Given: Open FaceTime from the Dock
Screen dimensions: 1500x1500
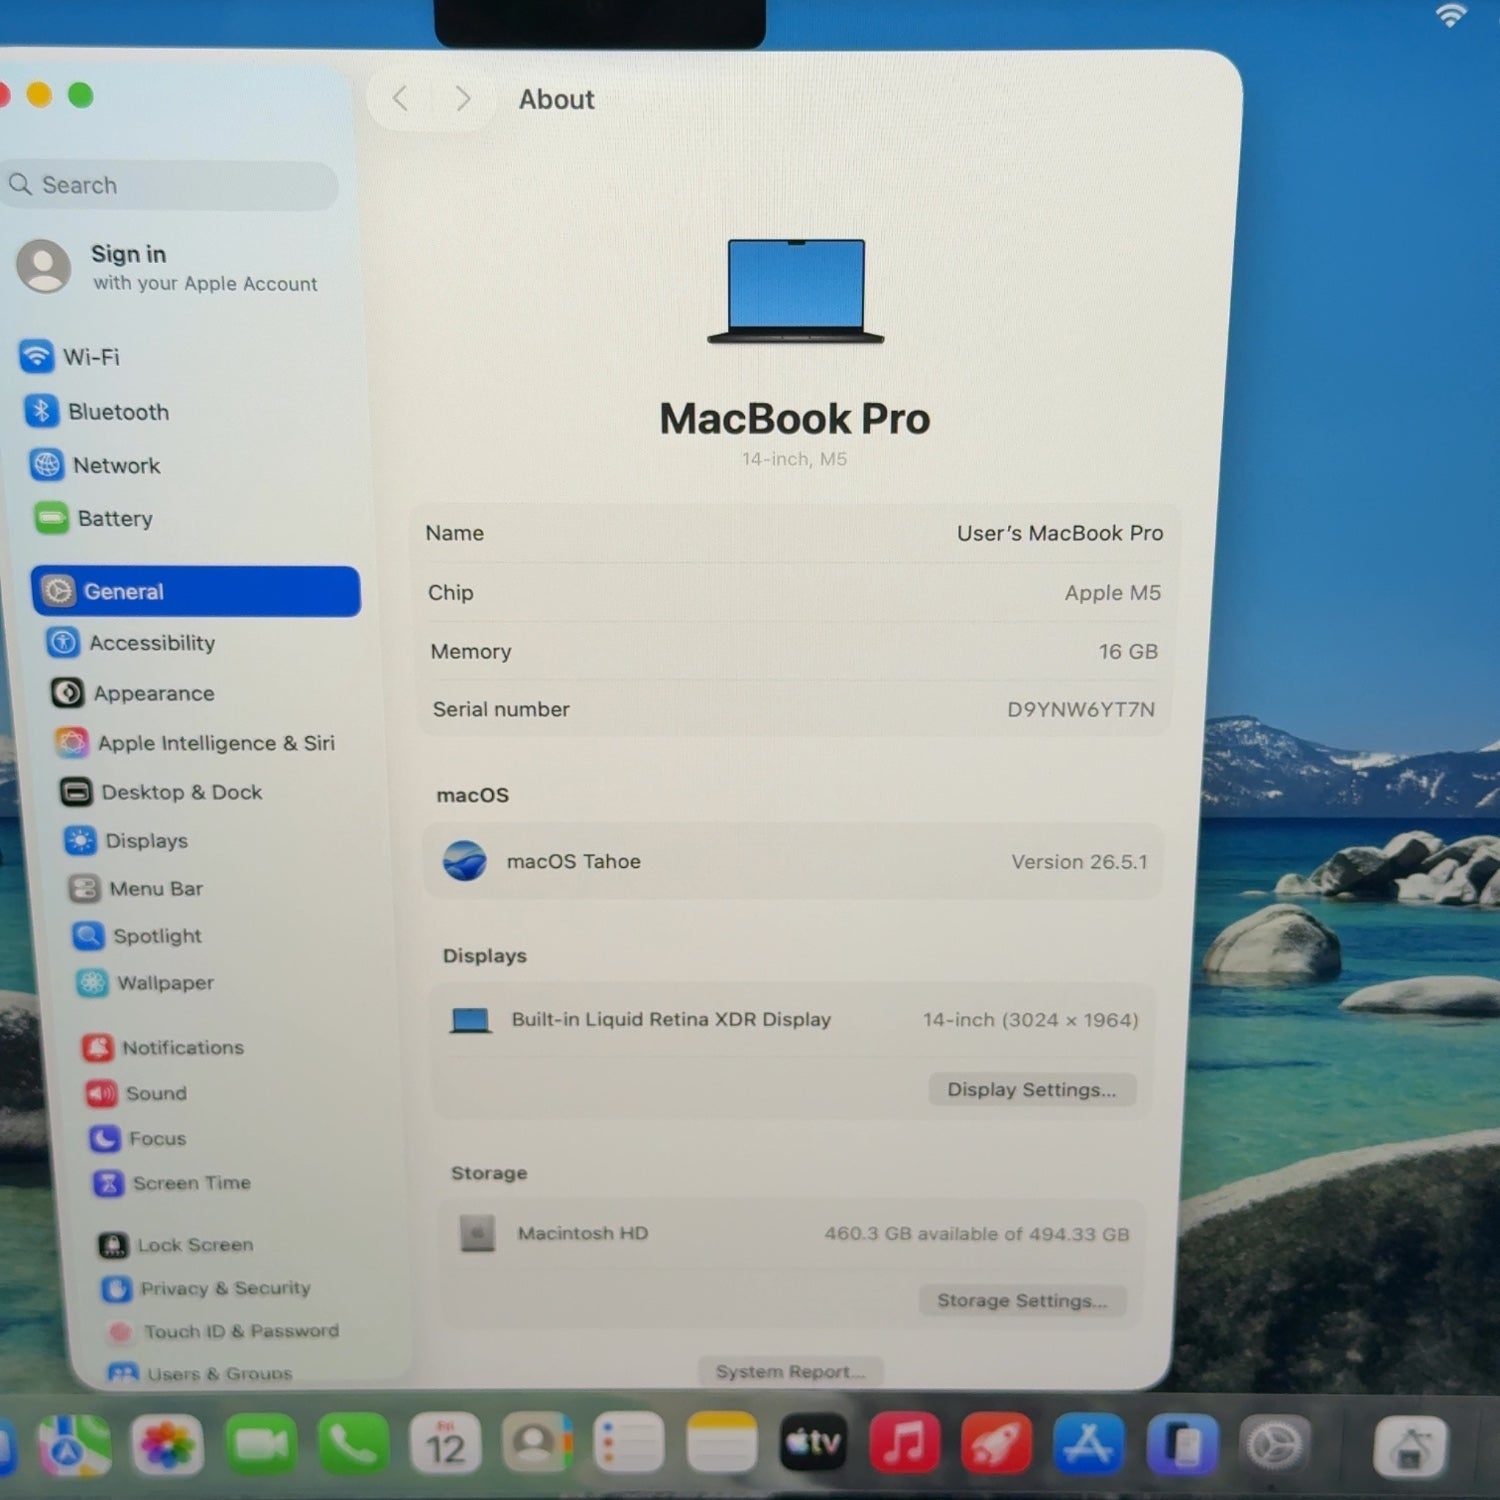Looking at the screenshot, I should (x=260, y=1445).
